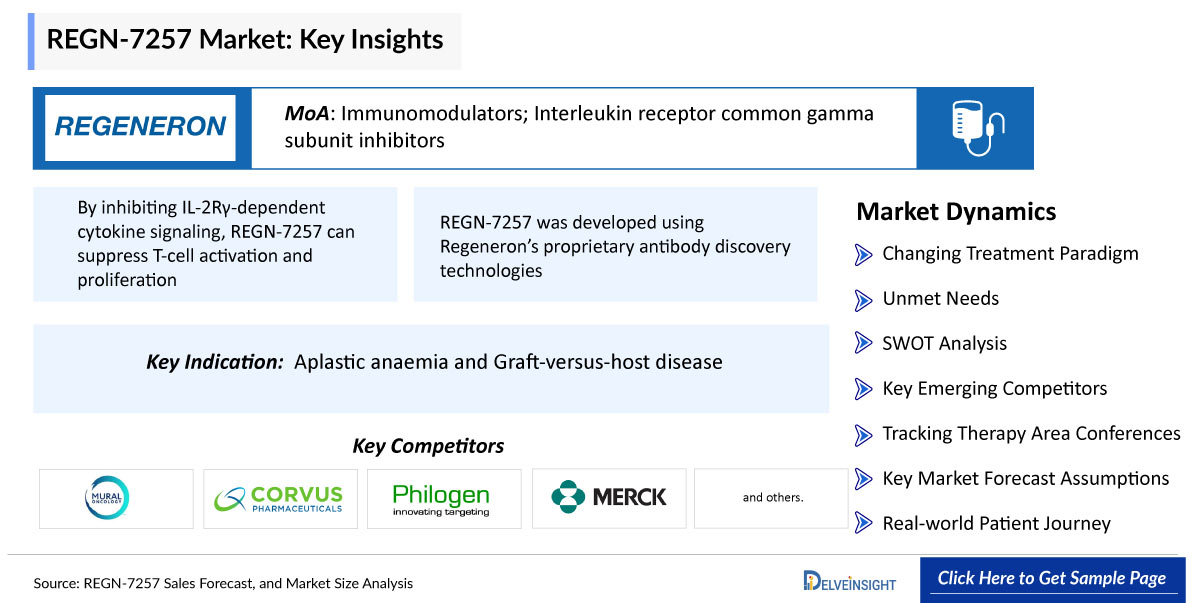Click arrow icon beside SWOT Analysis
The width and height of the screenshot is (1200, 603).
point(864,344)
